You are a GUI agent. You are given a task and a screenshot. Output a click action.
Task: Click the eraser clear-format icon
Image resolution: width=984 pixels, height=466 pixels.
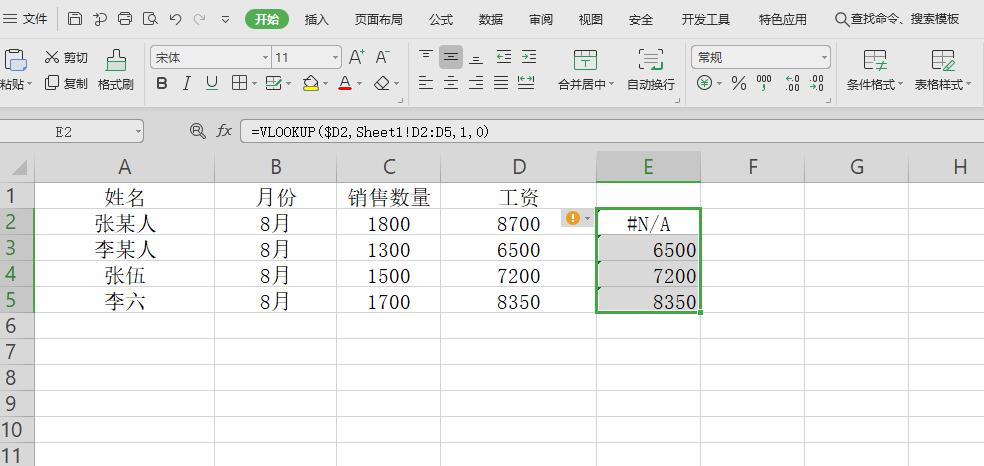382,83
